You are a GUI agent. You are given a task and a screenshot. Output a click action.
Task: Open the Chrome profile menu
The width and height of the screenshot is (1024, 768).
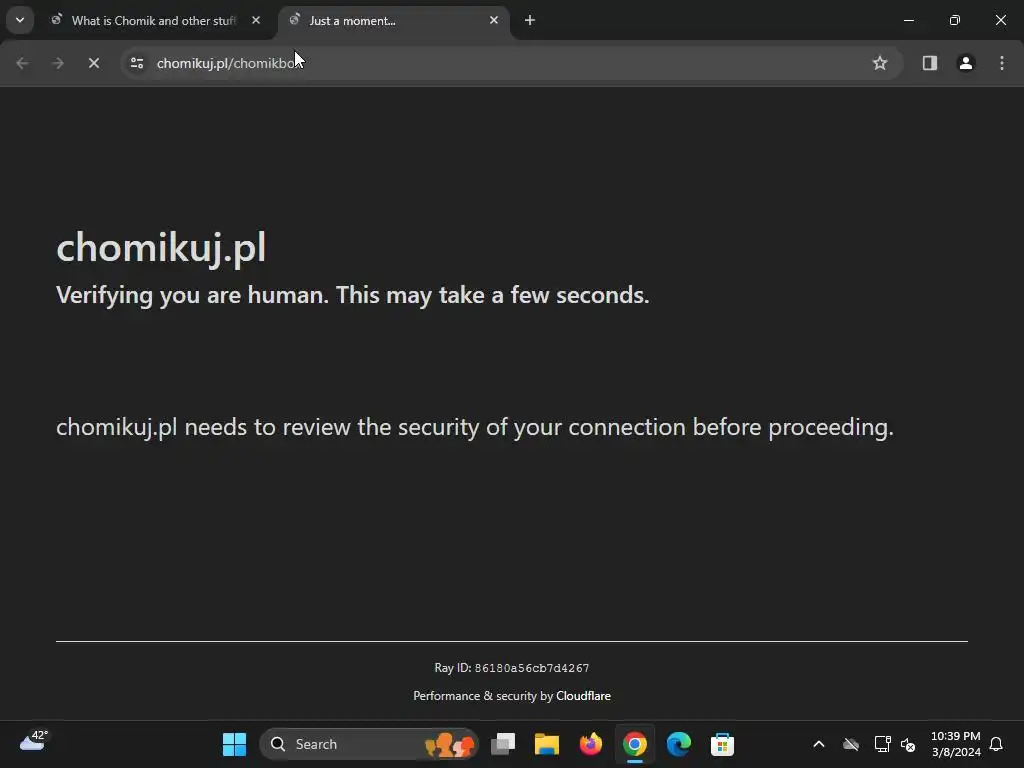965,63
